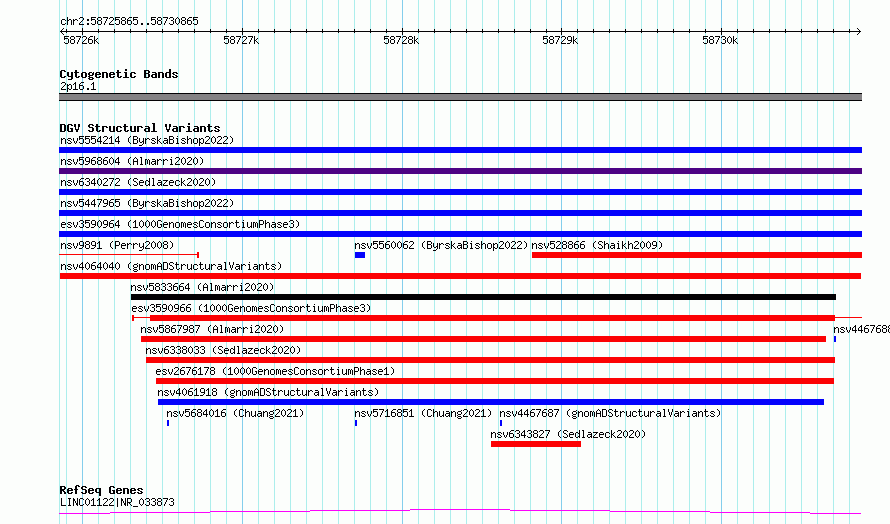Click the 58730k ruler position
Viewport: 890px width, 524px height.
(720, 40)
